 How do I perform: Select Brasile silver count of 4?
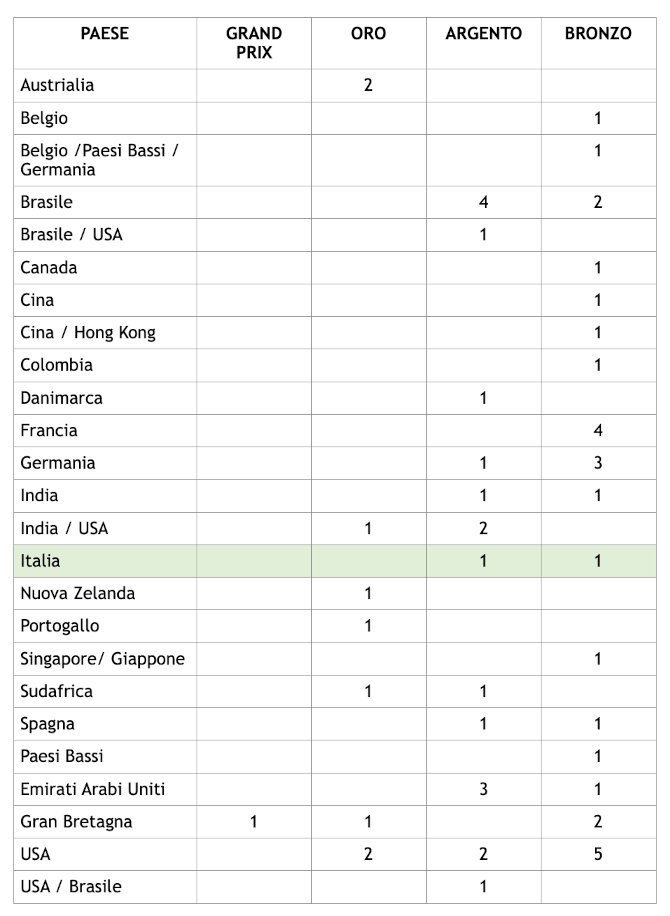pyautogui.click(x=483, y=202)
